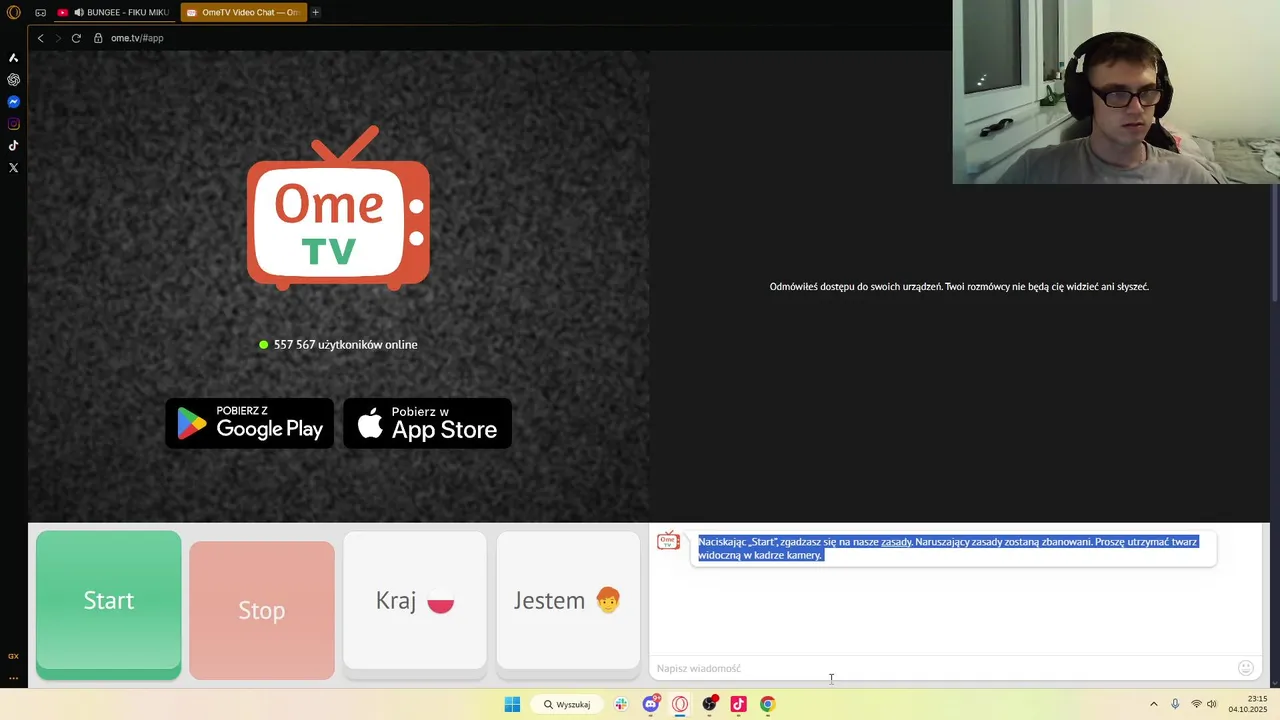This screenshot has height=720, width=1280.
Task: Click the Stop button
Action: [262, 610]
